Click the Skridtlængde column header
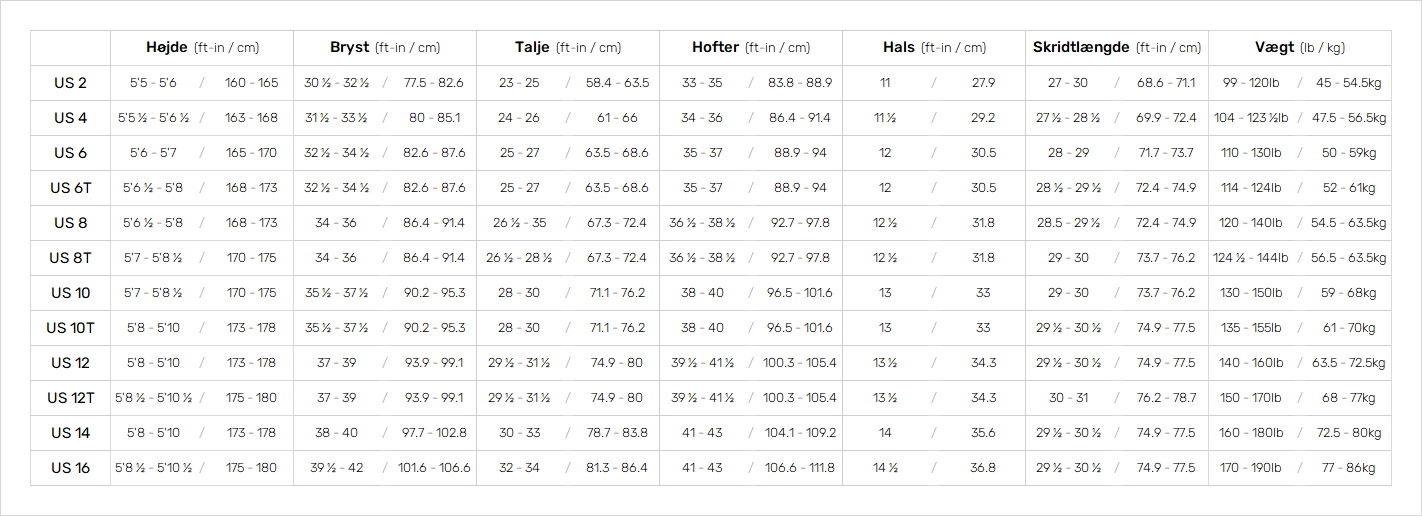The width and height of the screenshot is (1422, 516). pos(1117,48)
